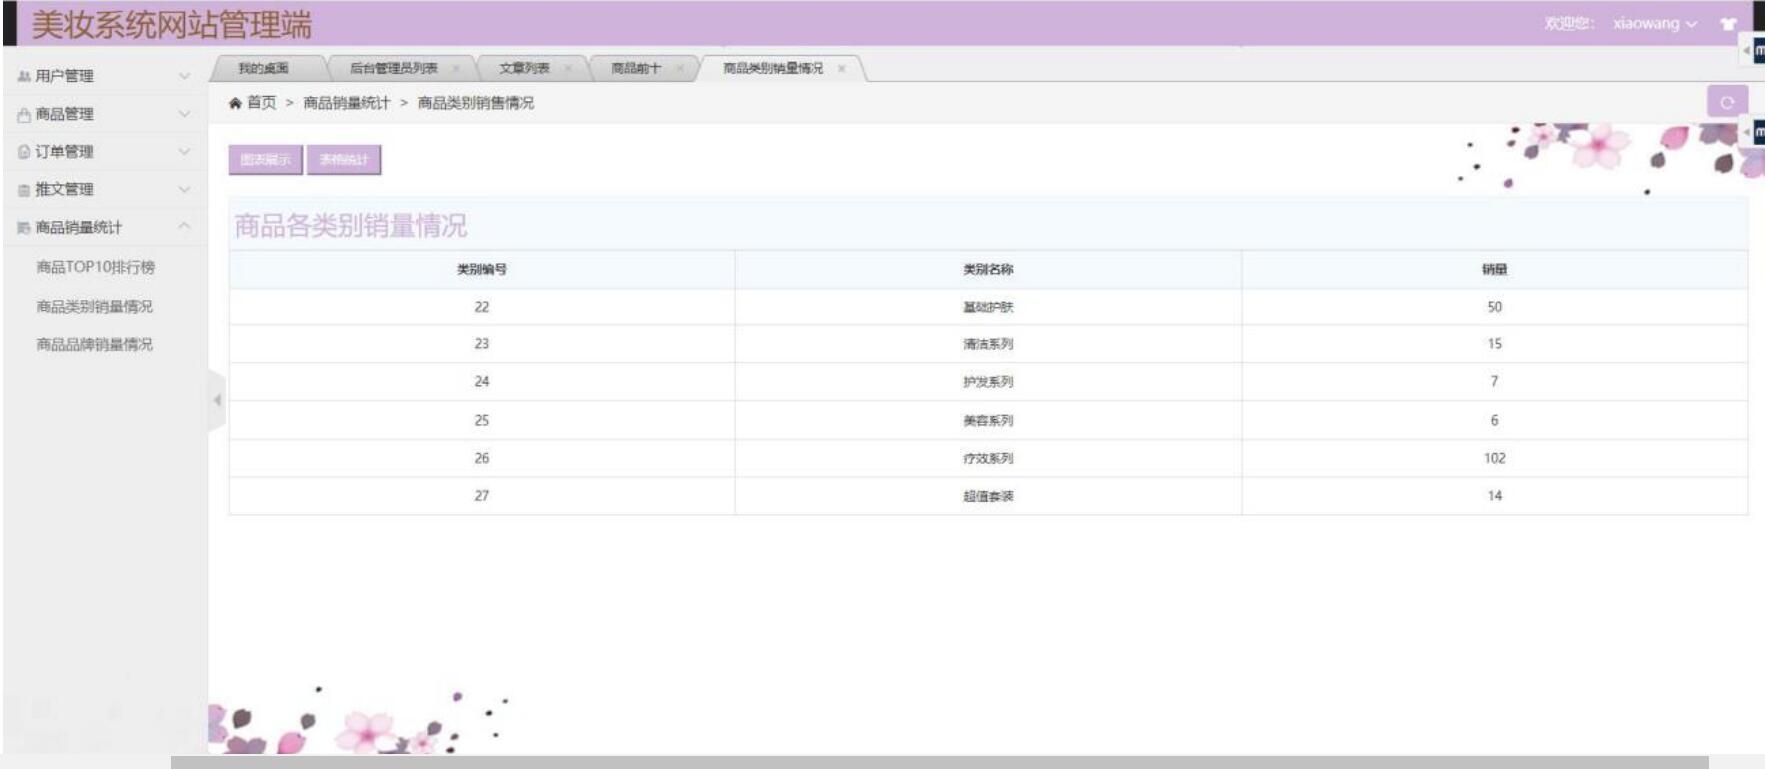Switch to the 商品前十 tab
The height and width of the screenshot is (769, 1765).
(636, 68)
